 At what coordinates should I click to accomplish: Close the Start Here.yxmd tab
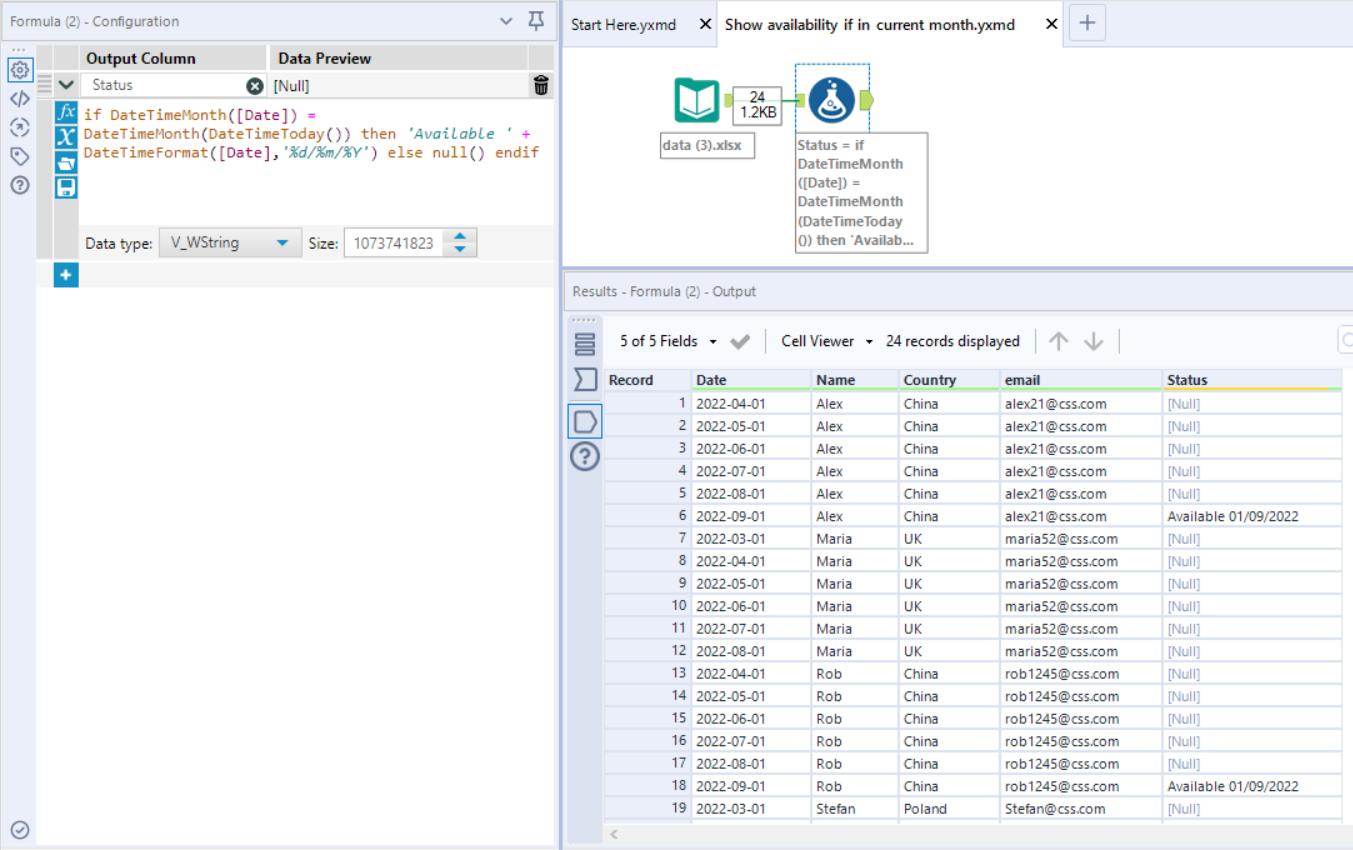pyautogui.click(x=704, y=24)
